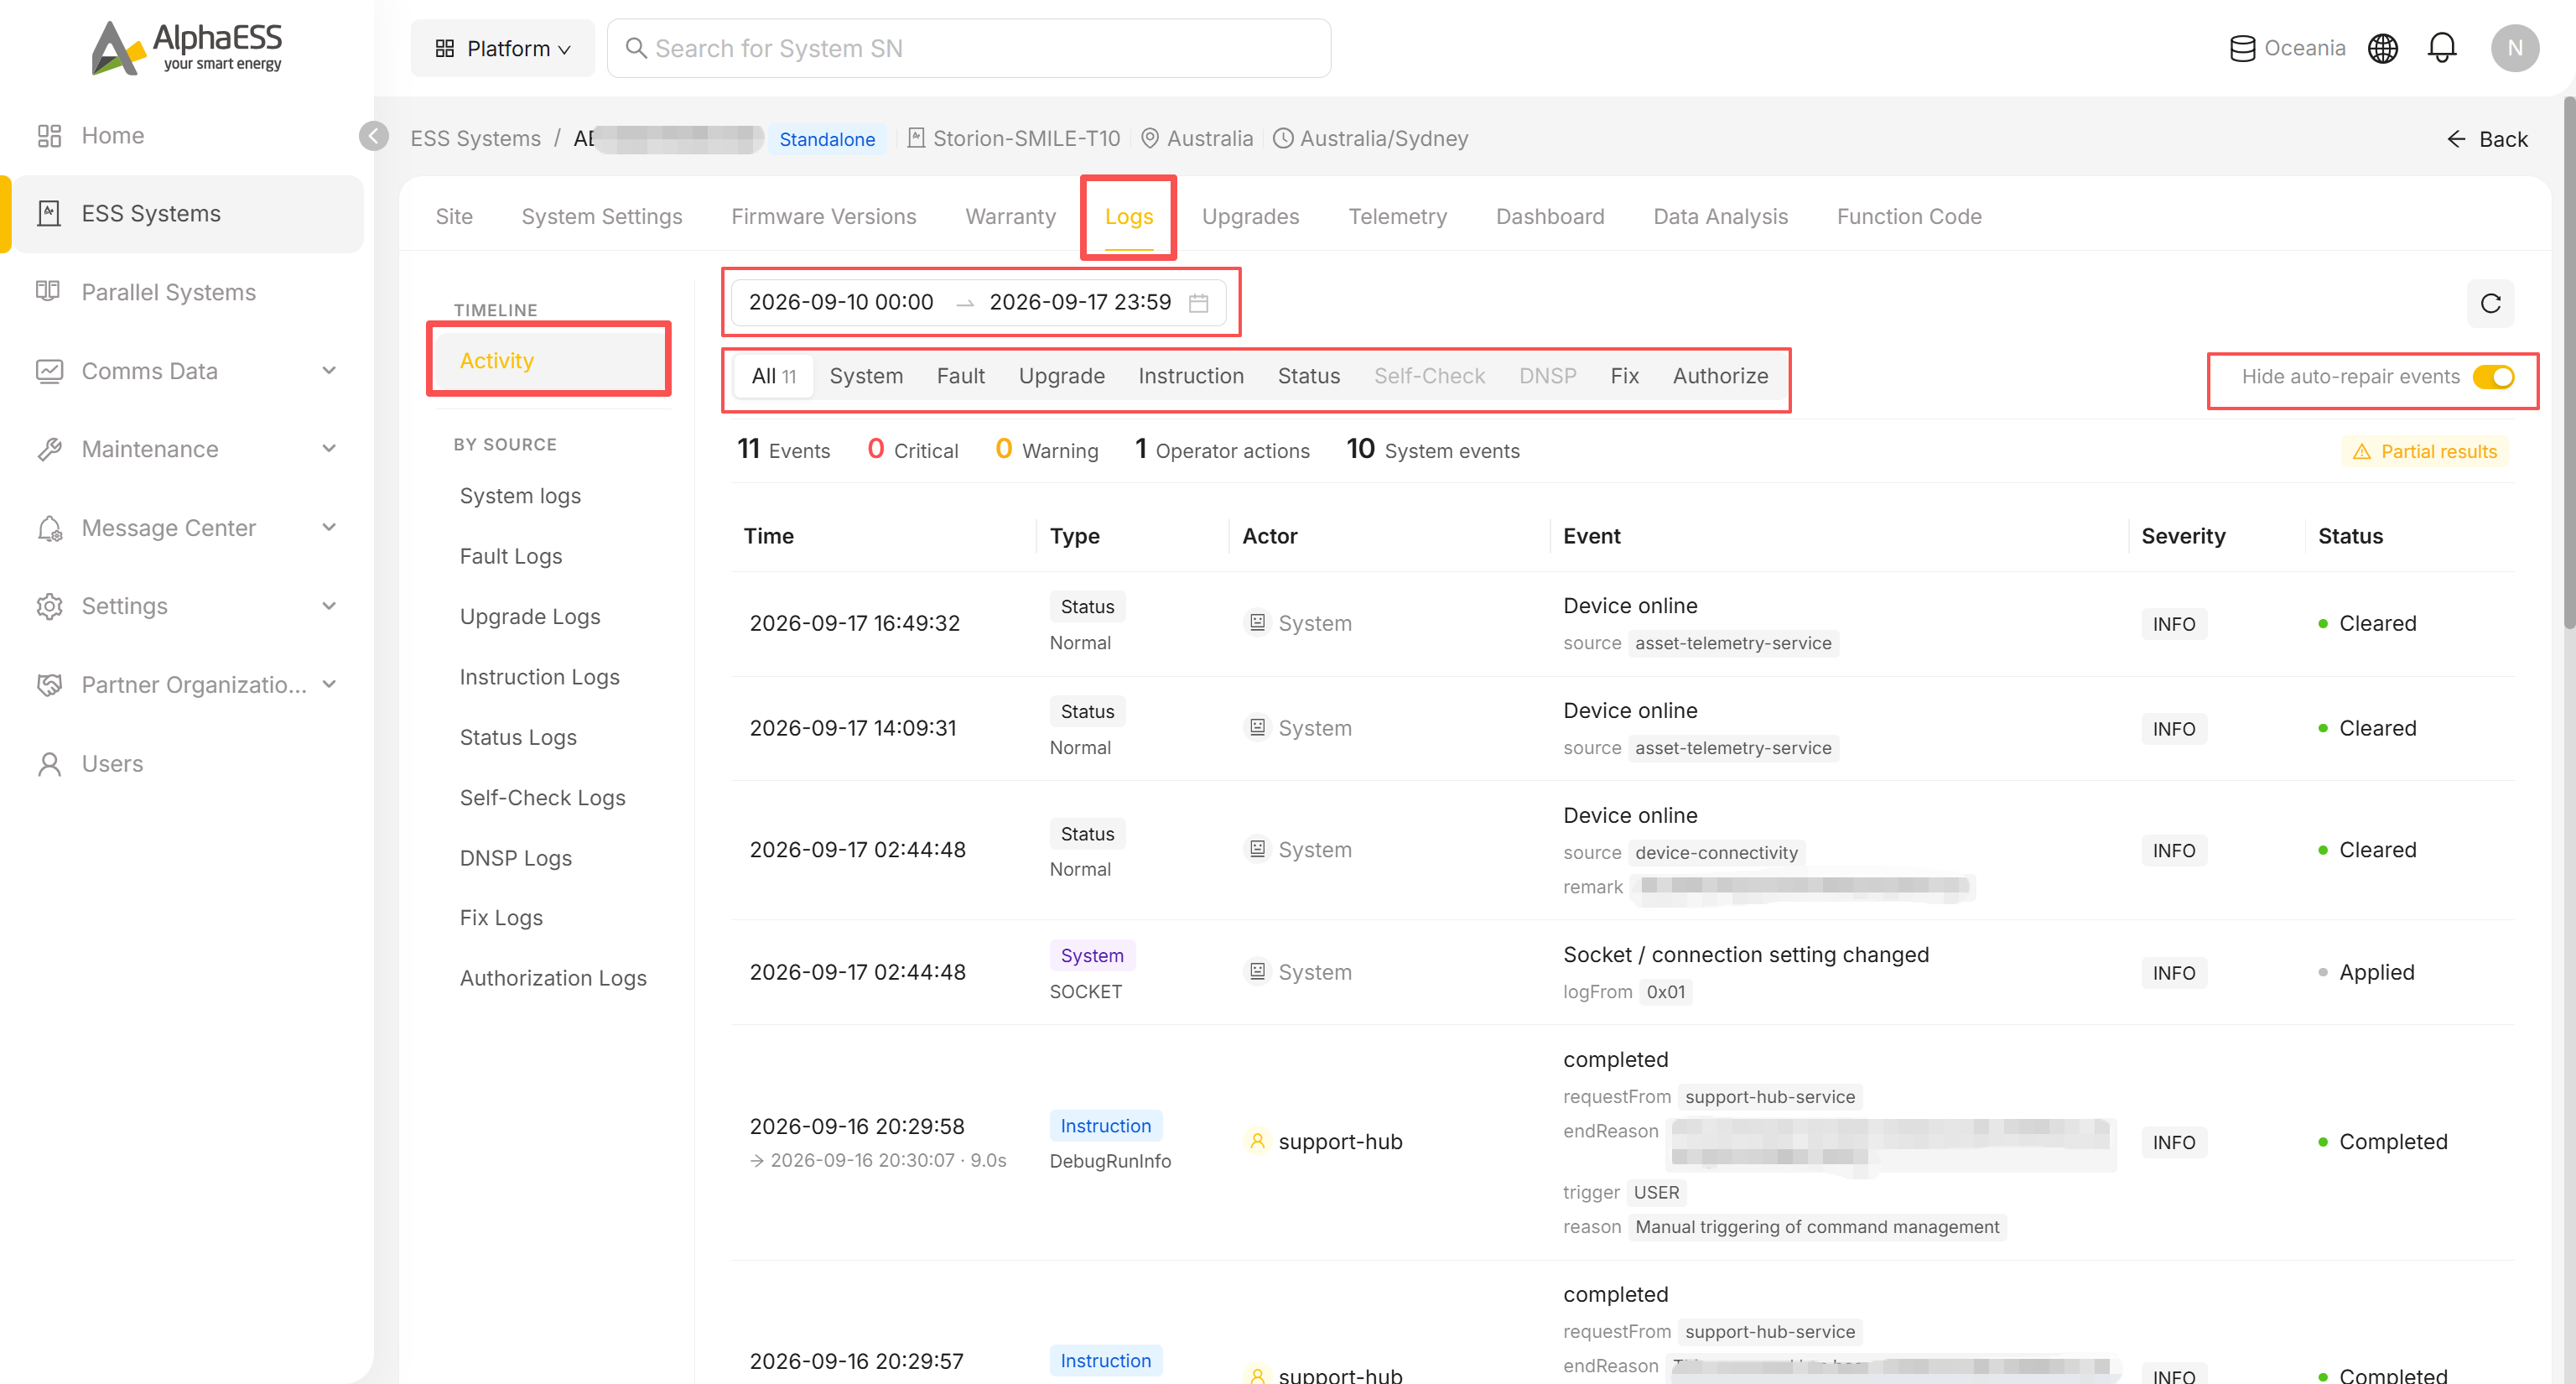Collapse the sidebar with the arrow button
The height and width of the screenshot is (1384, 2576).
374,136
